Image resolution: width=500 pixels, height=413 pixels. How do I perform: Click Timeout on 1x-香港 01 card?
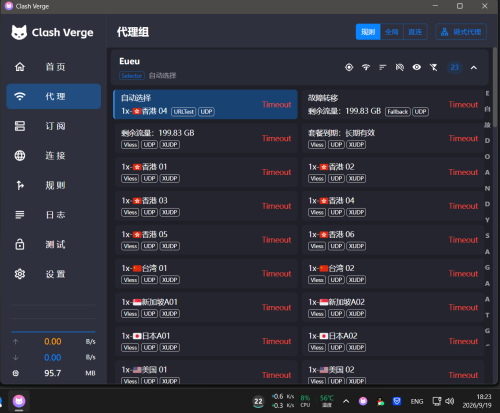coord(277,172)
